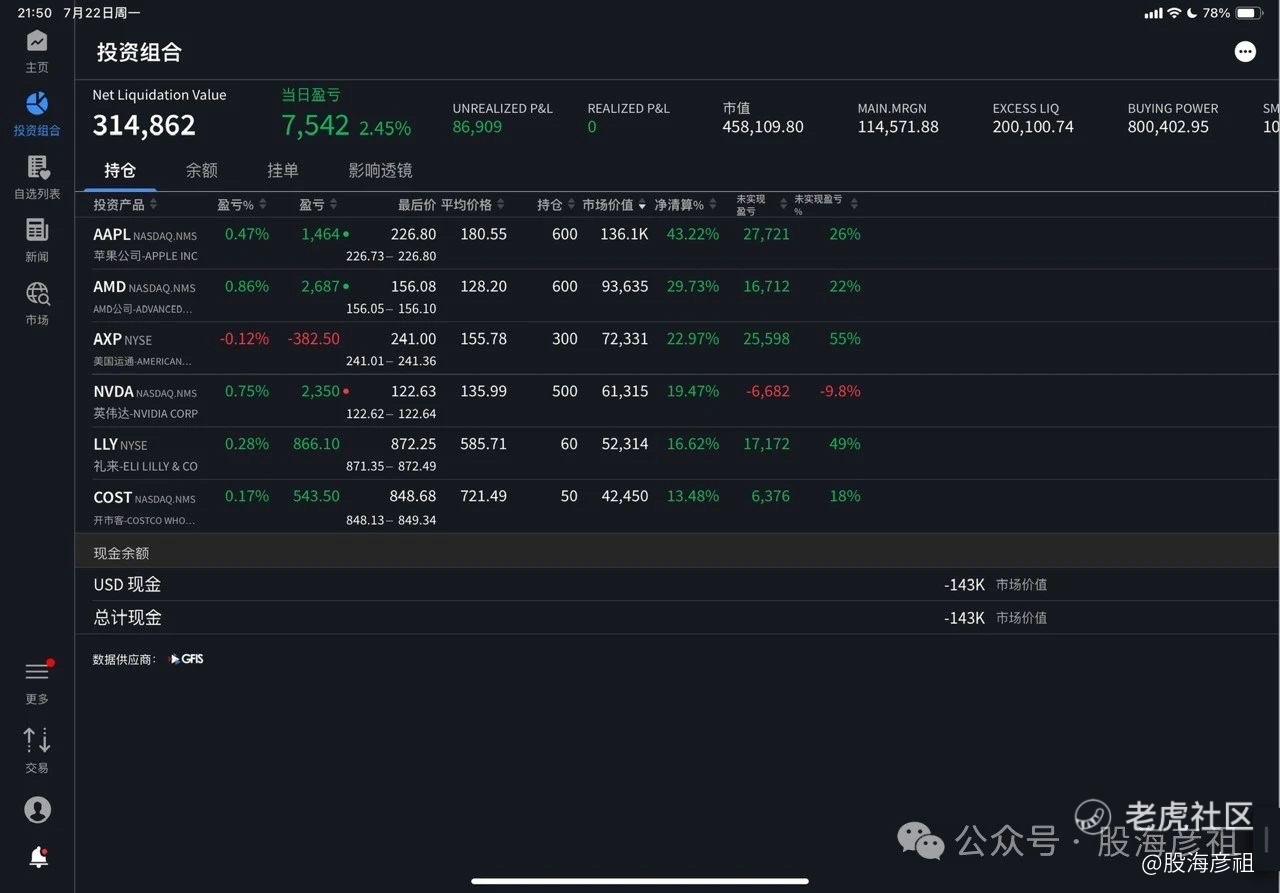Open the 自选列表 watchlist icon
This screenshot has width=1280, height=893.
coord(37,167)
